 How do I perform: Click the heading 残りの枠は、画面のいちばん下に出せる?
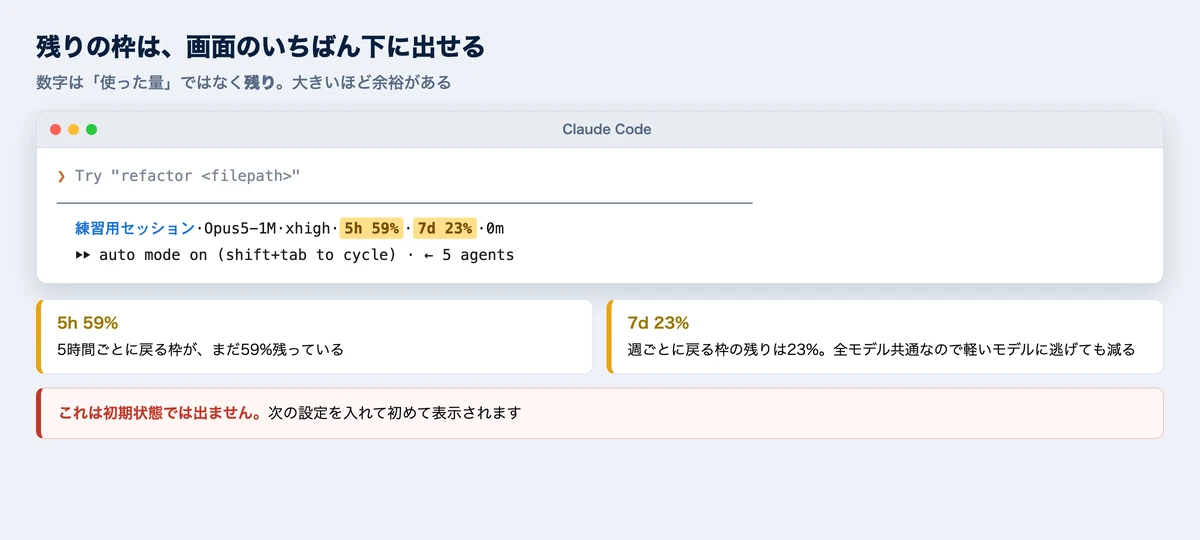pos(261,47)
